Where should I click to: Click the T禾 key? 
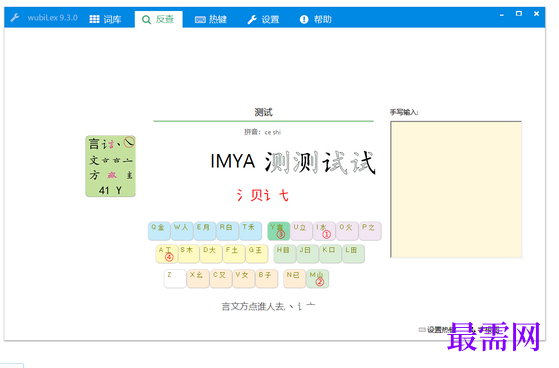(250, 230)
